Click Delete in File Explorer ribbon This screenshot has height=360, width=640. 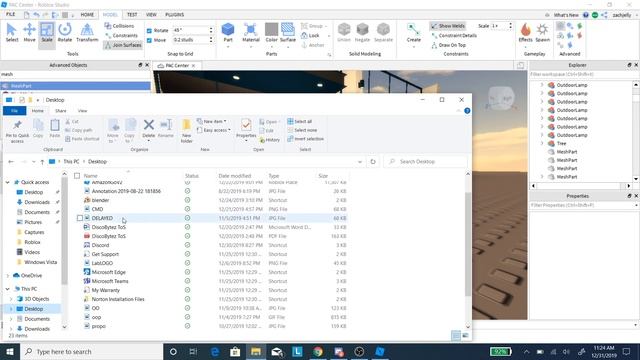pos(149,129)
